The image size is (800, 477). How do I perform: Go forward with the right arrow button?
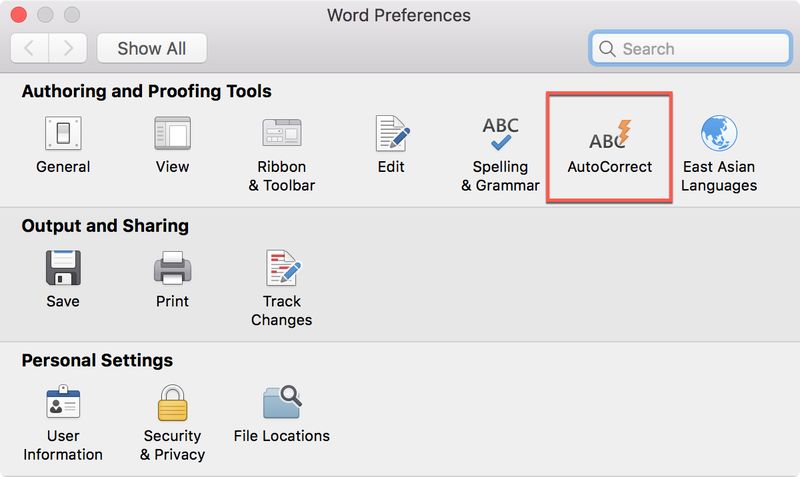[68, 48]
